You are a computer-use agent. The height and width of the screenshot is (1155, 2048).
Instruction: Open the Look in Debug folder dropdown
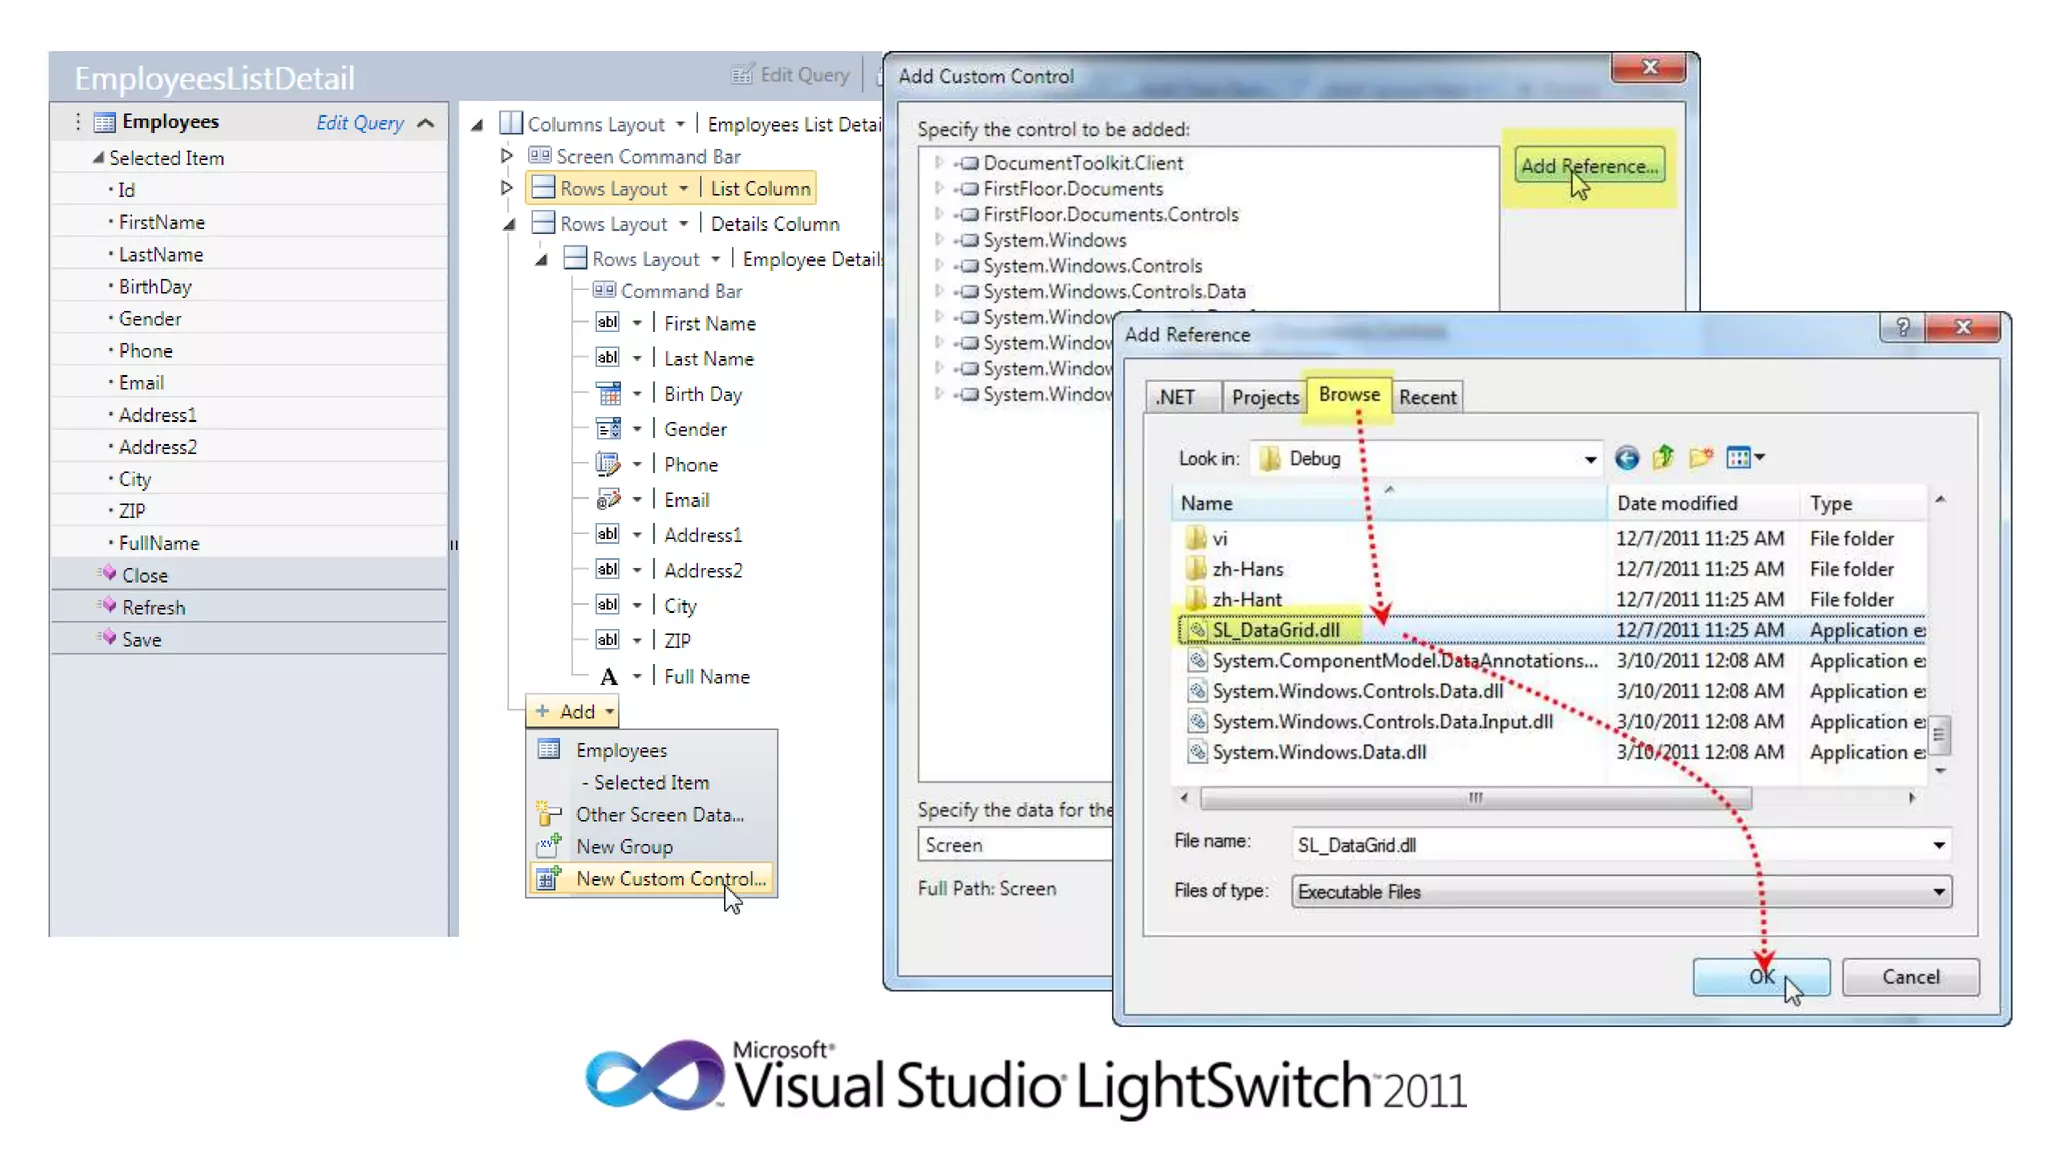[x=1589, y=459]
